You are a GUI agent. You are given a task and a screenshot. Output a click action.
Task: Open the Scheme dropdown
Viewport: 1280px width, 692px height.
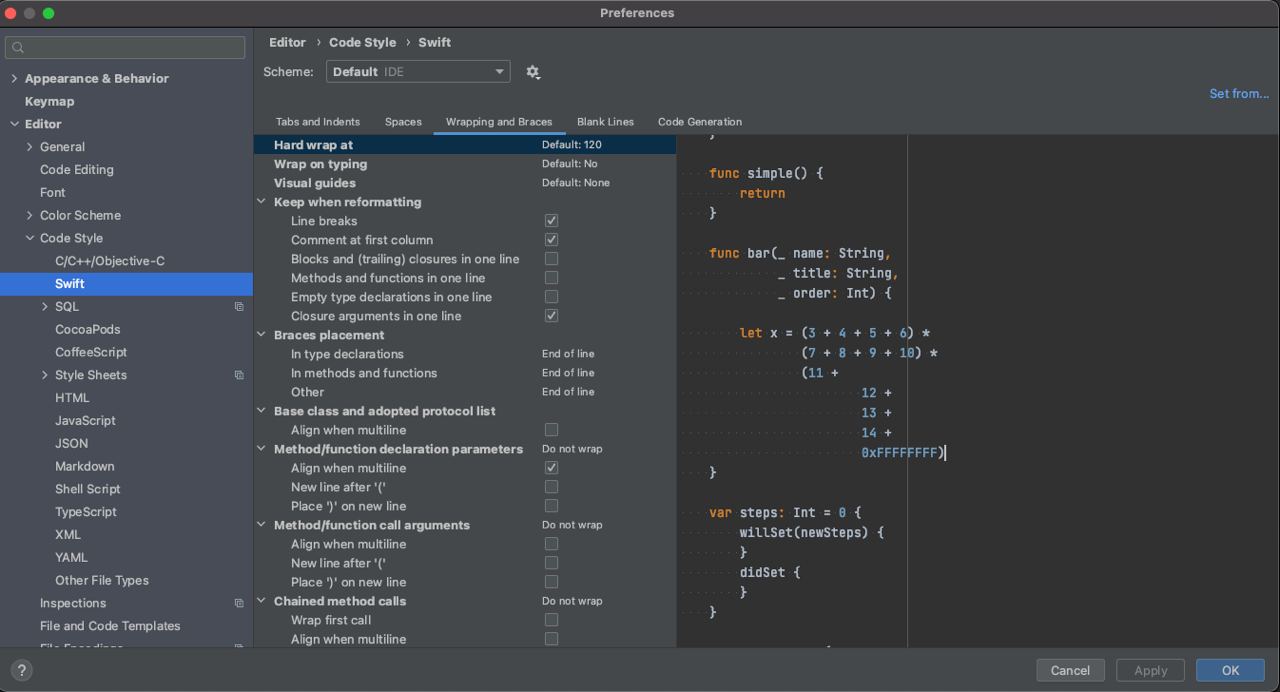[x=417, y=72]
